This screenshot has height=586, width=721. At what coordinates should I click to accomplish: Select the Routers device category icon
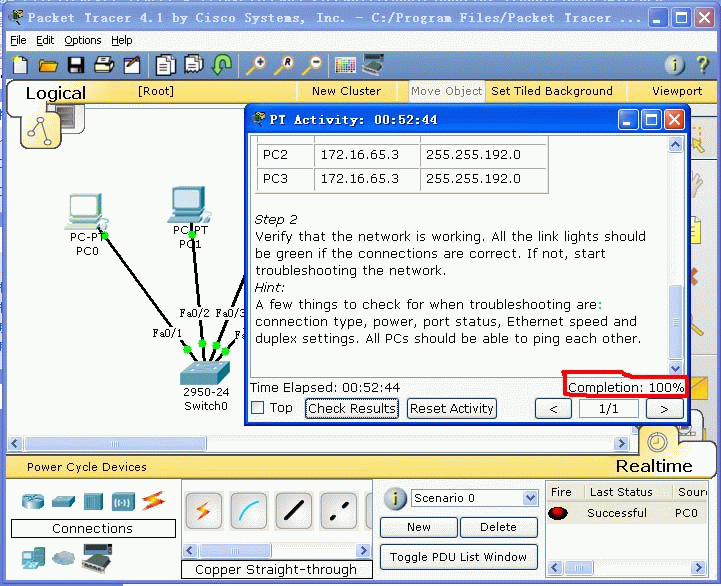[x=34, y=500]
